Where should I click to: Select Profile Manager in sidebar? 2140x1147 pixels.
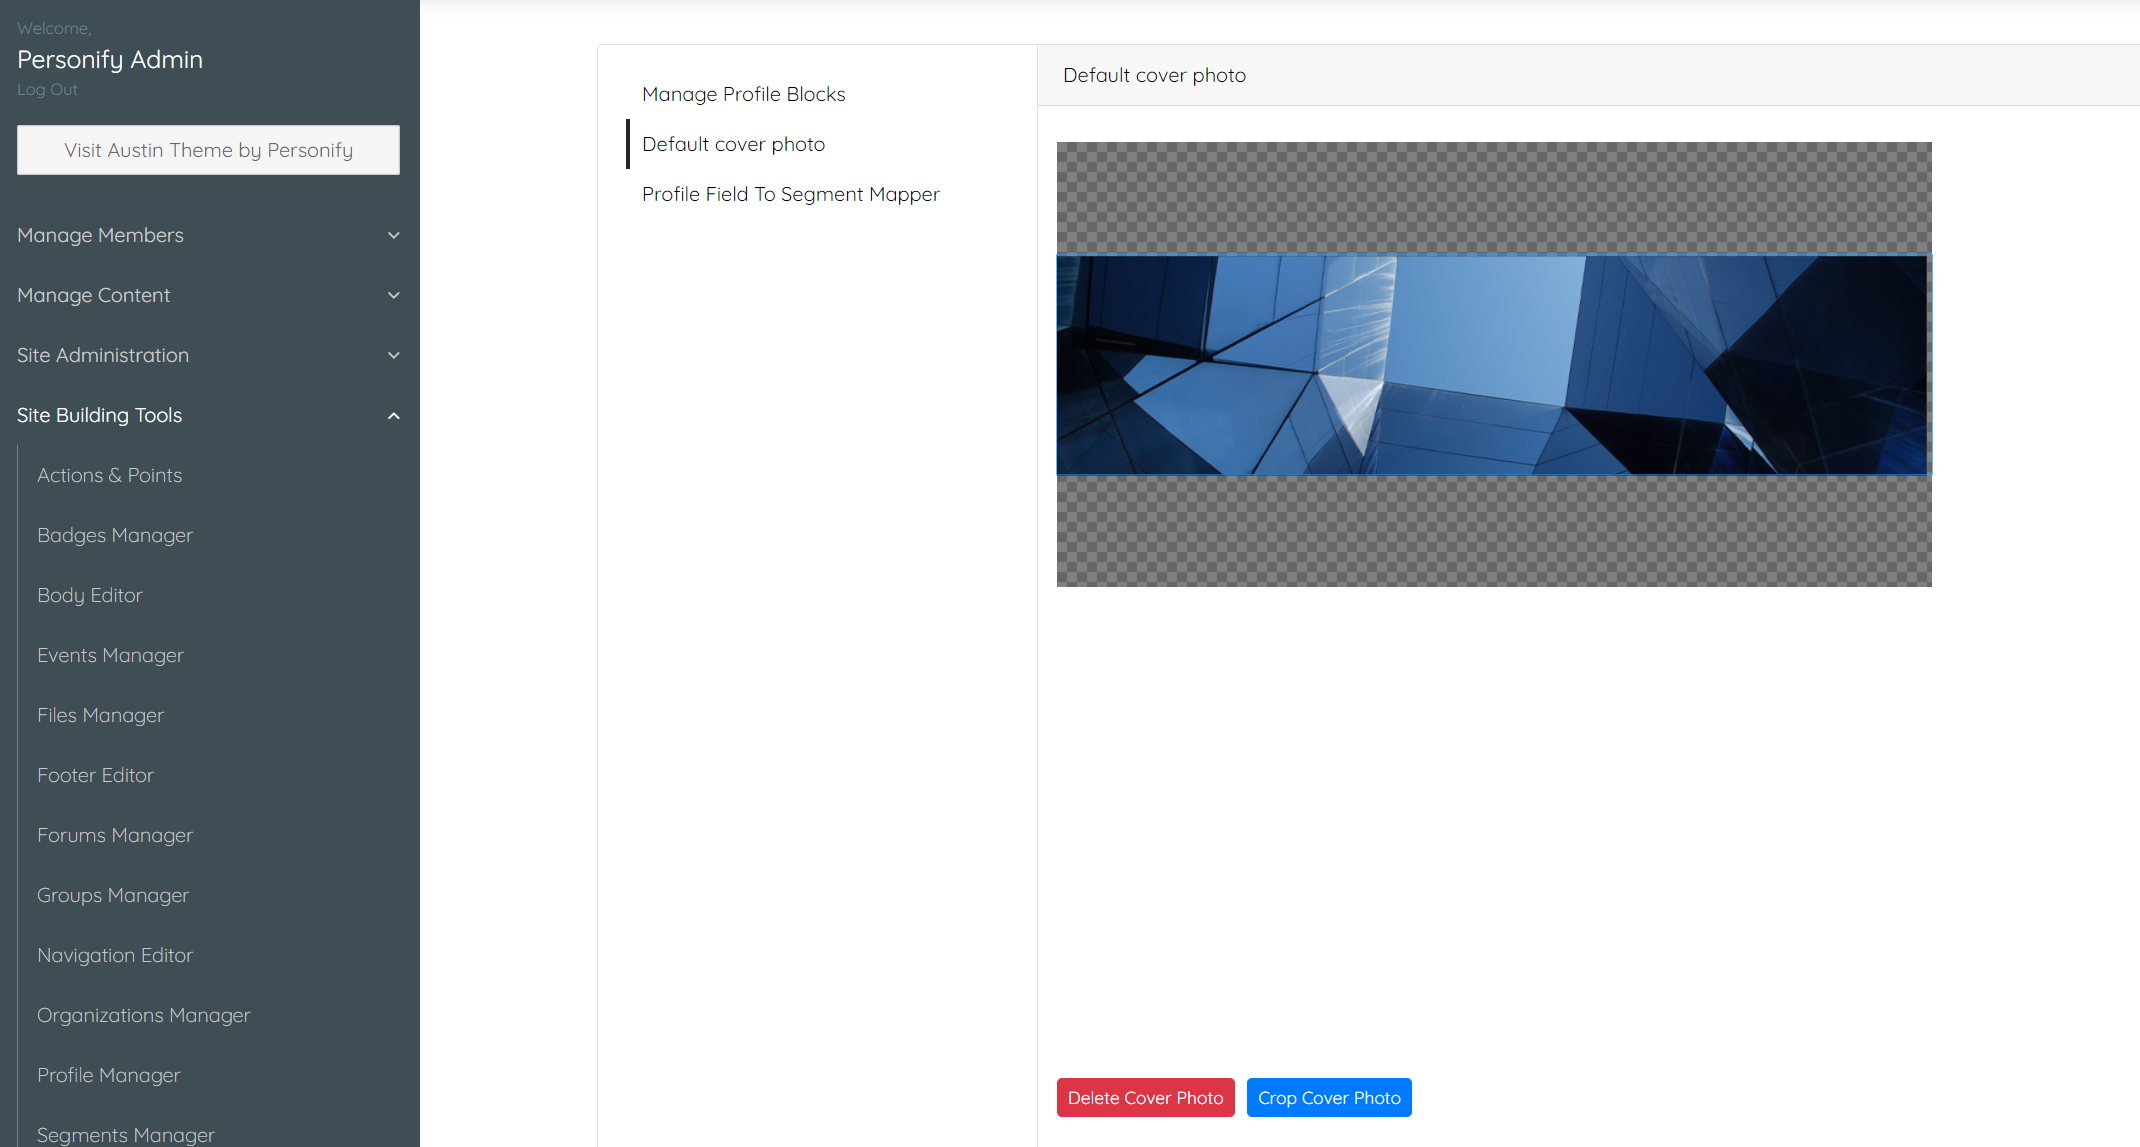(x=109, y=1075)
